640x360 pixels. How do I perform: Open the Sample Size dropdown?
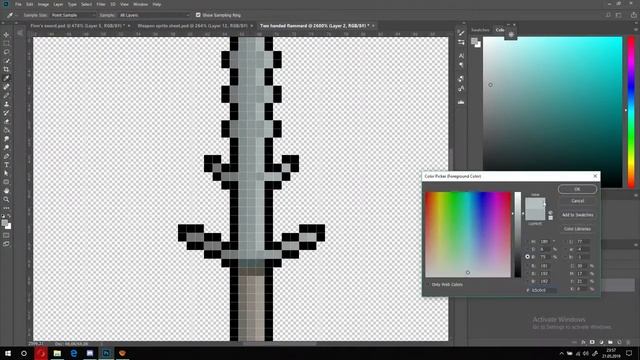click(x=73, y=15)
